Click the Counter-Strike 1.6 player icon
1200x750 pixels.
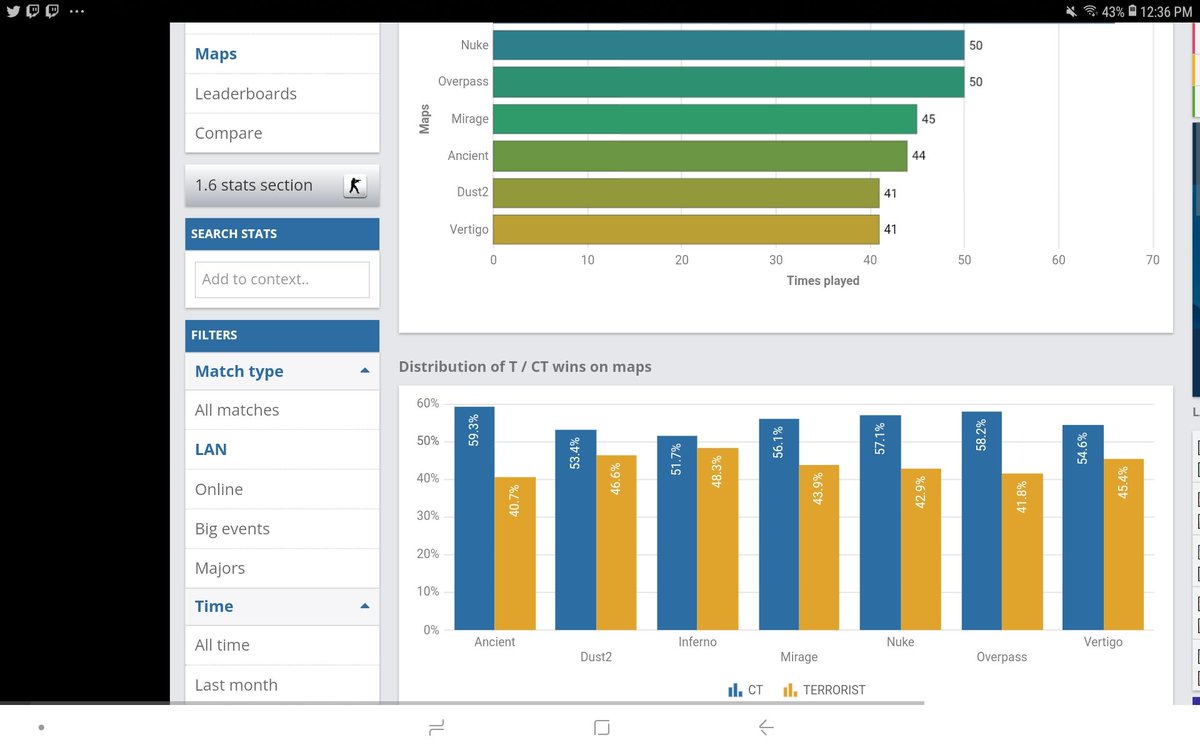coord(355,186)
